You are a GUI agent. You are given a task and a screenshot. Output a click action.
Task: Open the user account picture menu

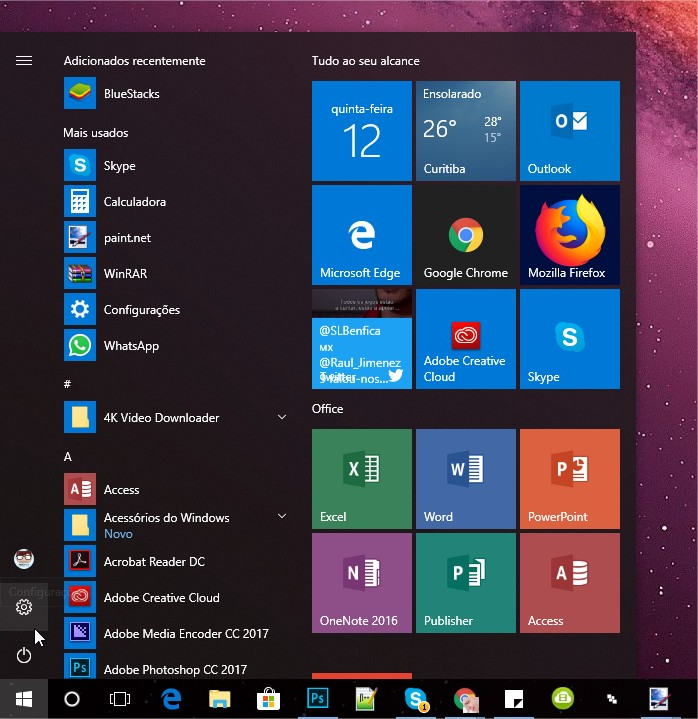24,559
